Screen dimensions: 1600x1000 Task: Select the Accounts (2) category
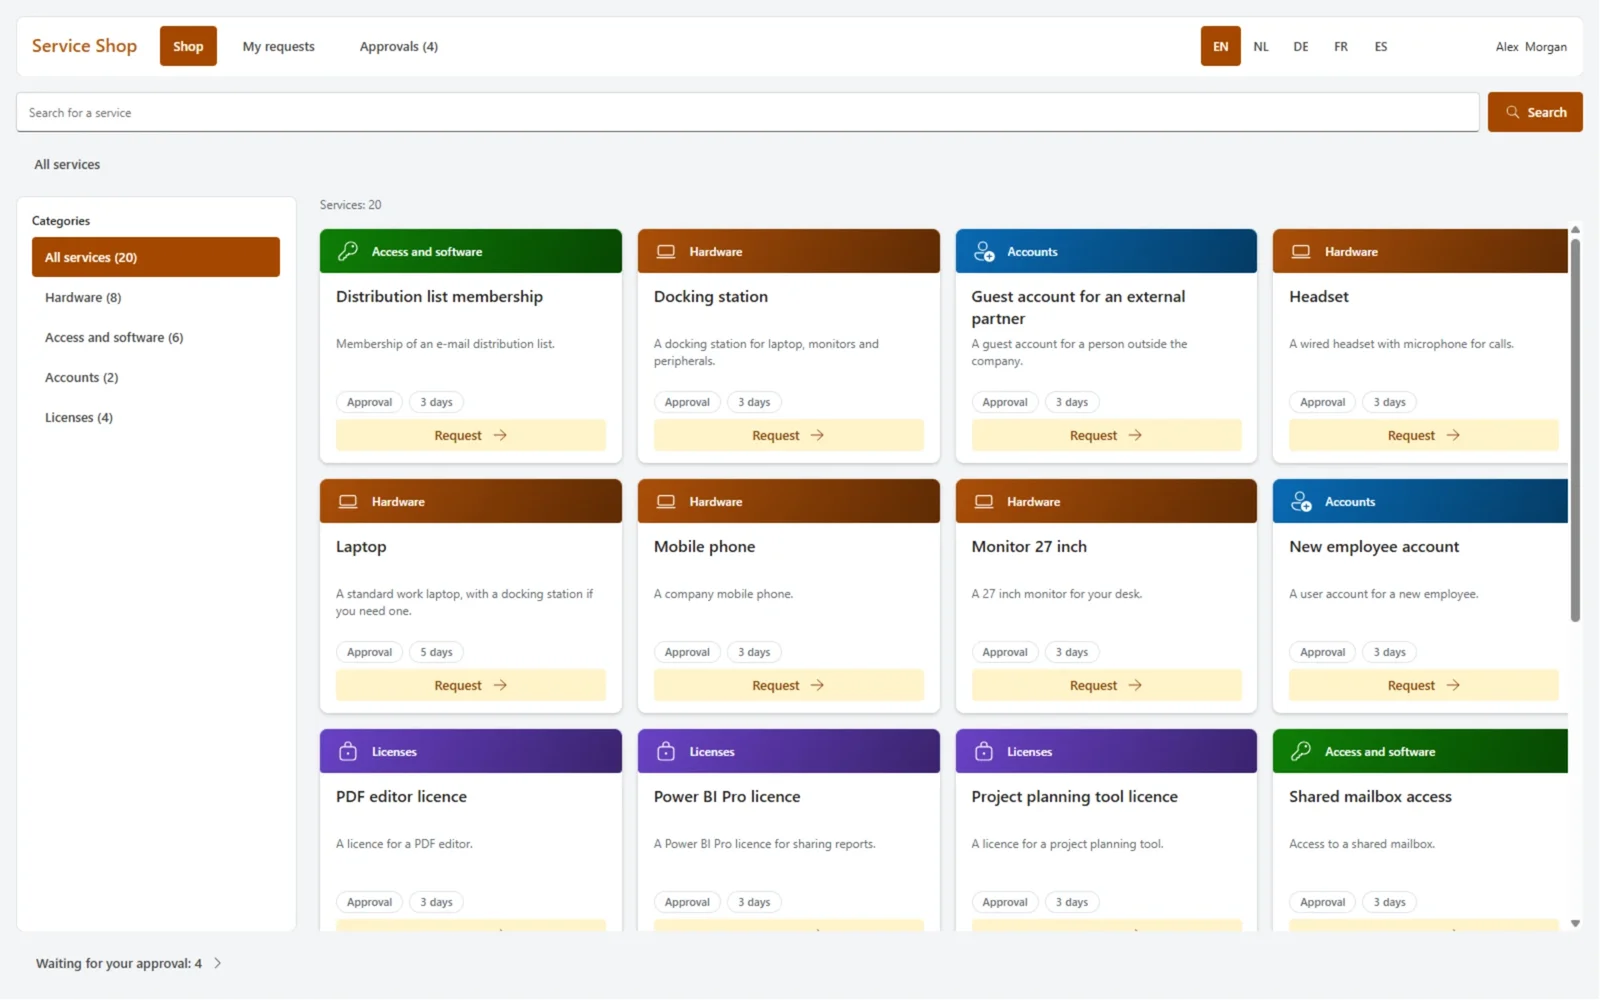click(156, 377)
